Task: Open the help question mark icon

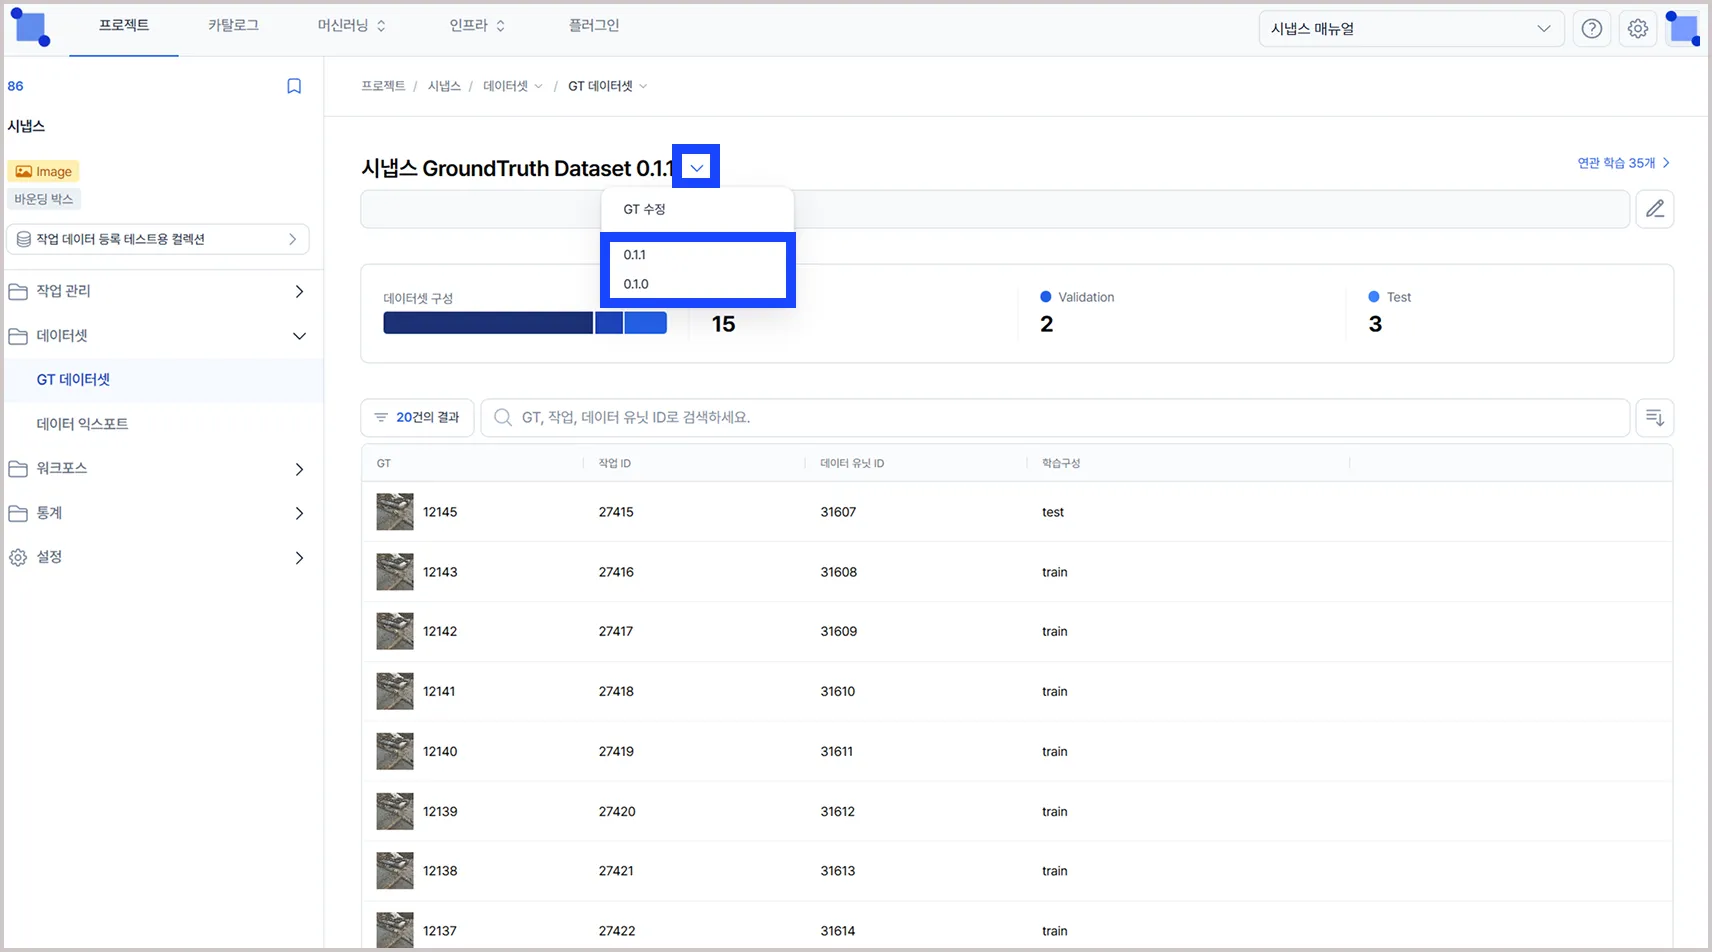Action: click(1592, 29)
